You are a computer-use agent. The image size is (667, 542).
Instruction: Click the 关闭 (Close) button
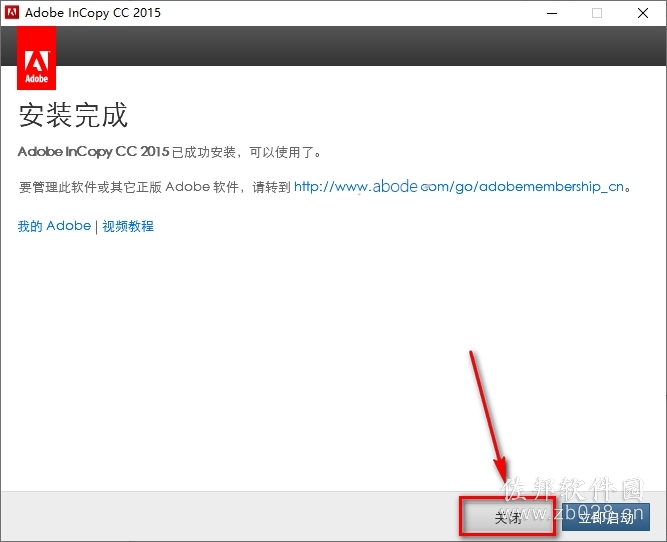pyautogui.click(x=508, y=517)
